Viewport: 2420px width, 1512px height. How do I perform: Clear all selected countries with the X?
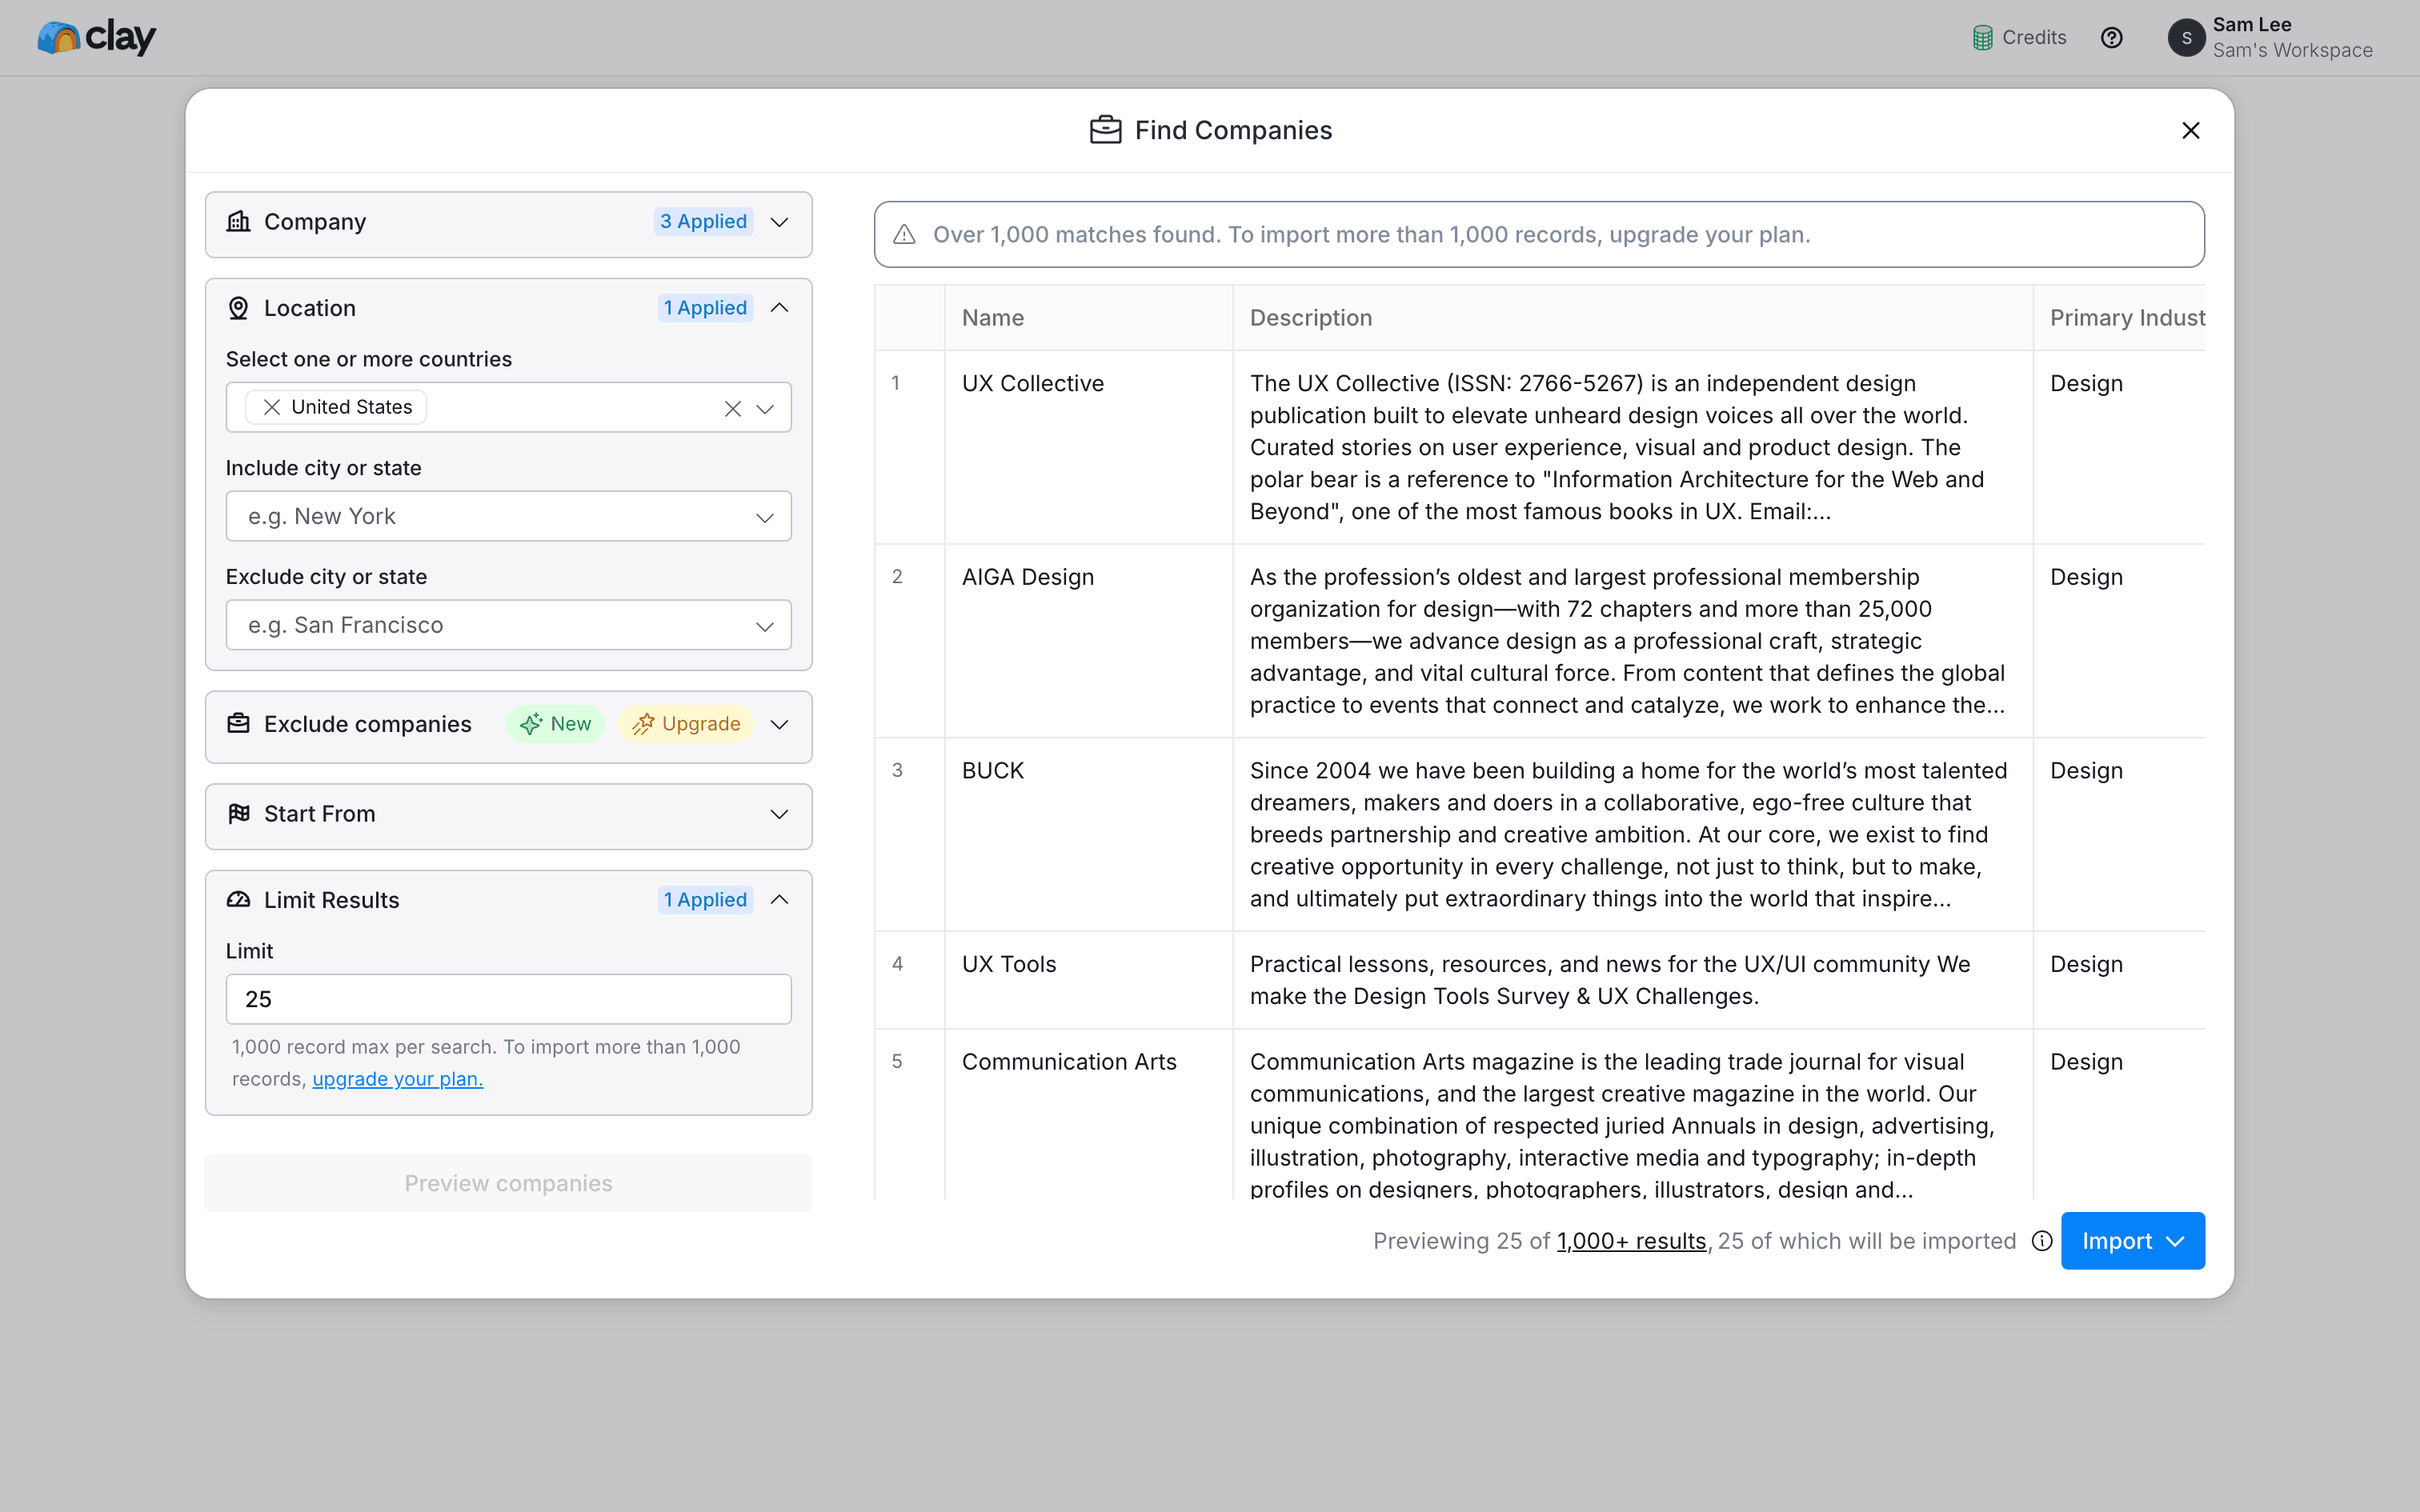[x=733, y=408]
